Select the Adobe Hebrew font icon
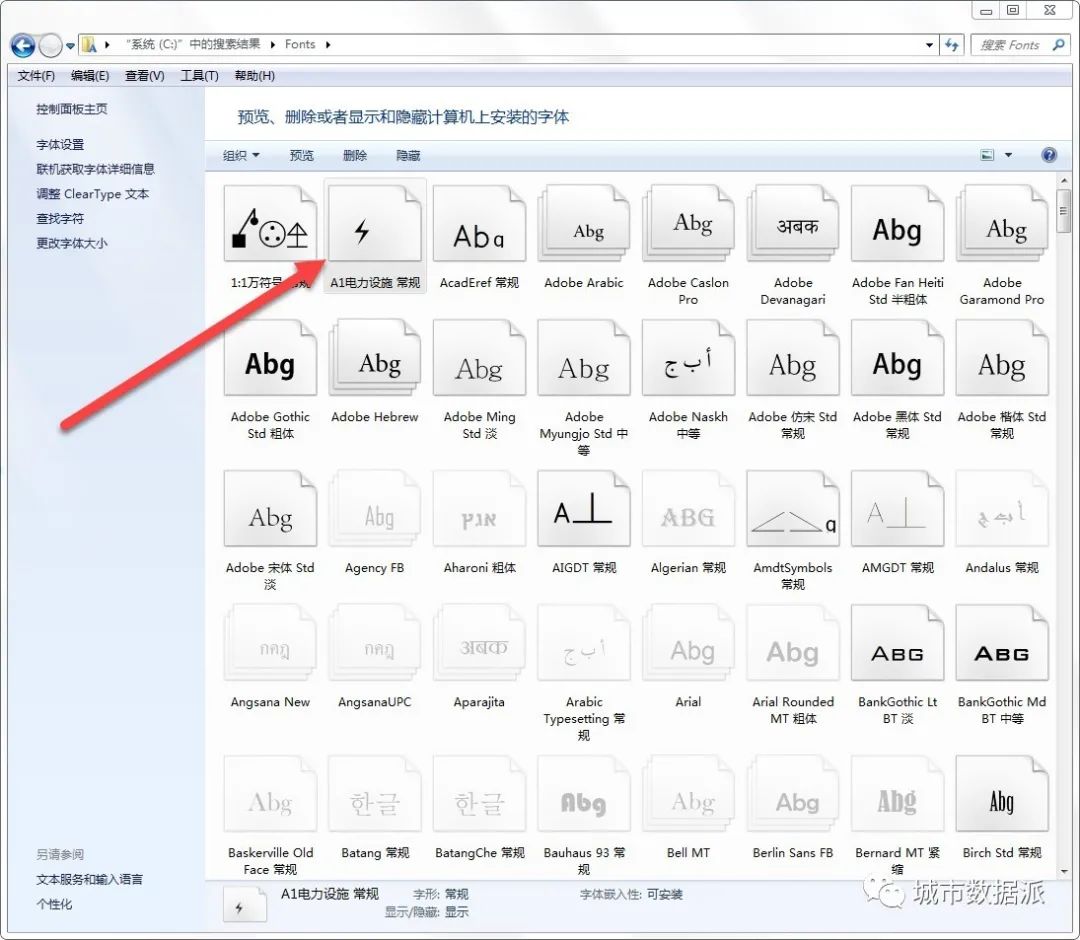Screen dimensions: 1080x940 click(x=375, y=357)
